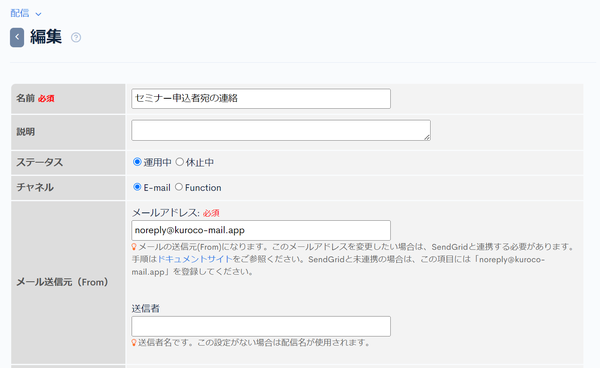Click the 送信者 field label
600x368 pixels.
point(145,308)
